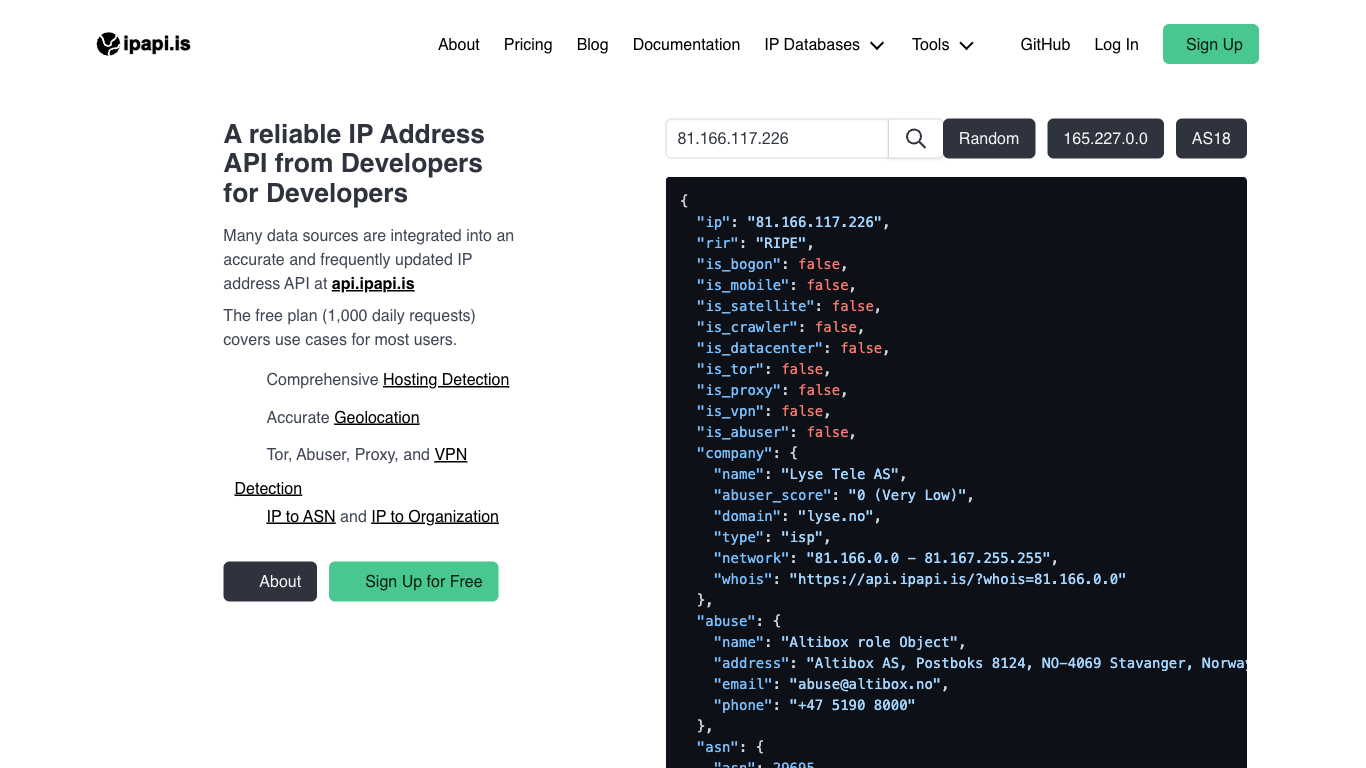Click Log In
This screenshot has height=768, width=1366.
(x=1116, y=44)
